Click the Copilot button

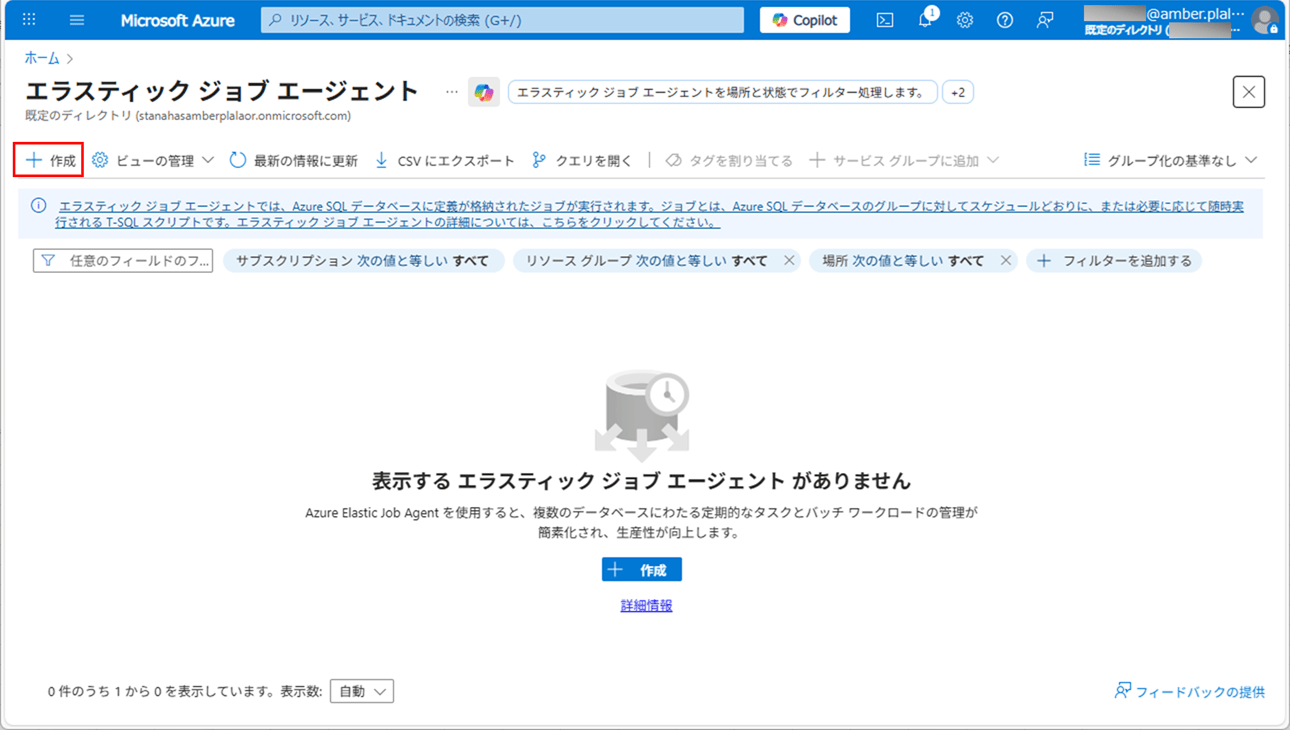pos(805,20)
